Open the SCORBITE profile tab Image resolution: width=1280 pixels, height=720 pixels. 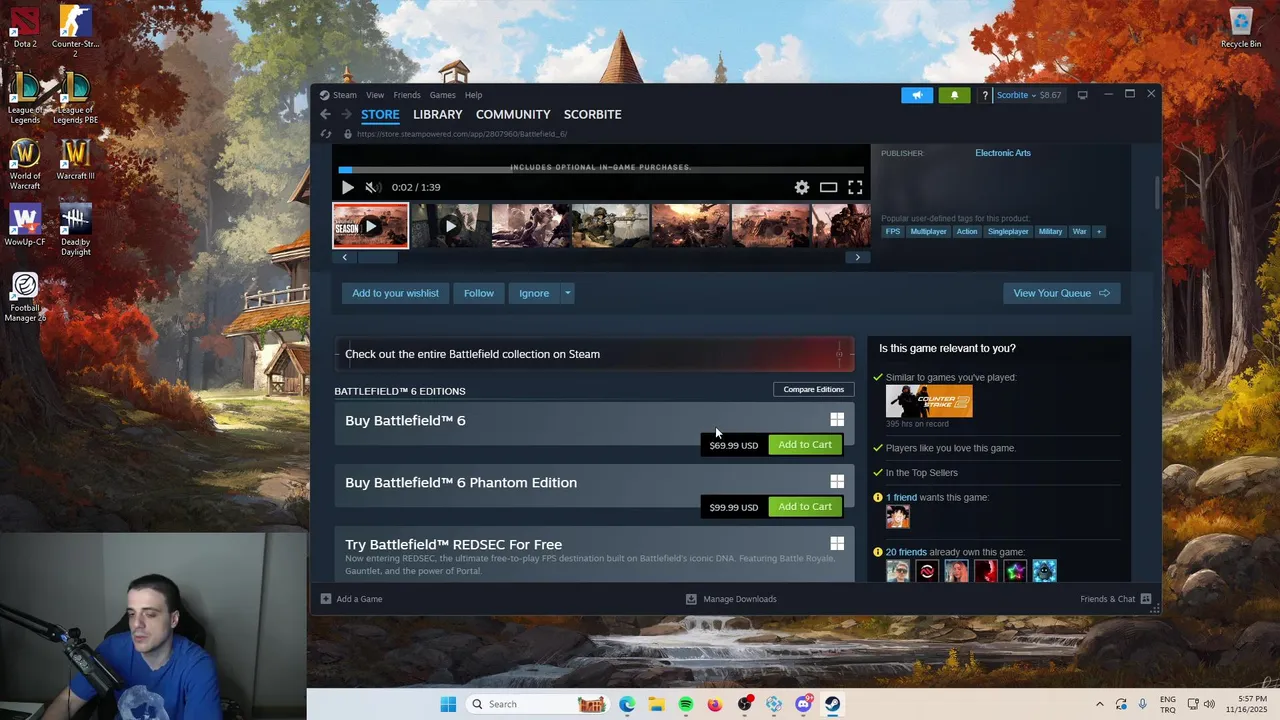tap(592, 114)
